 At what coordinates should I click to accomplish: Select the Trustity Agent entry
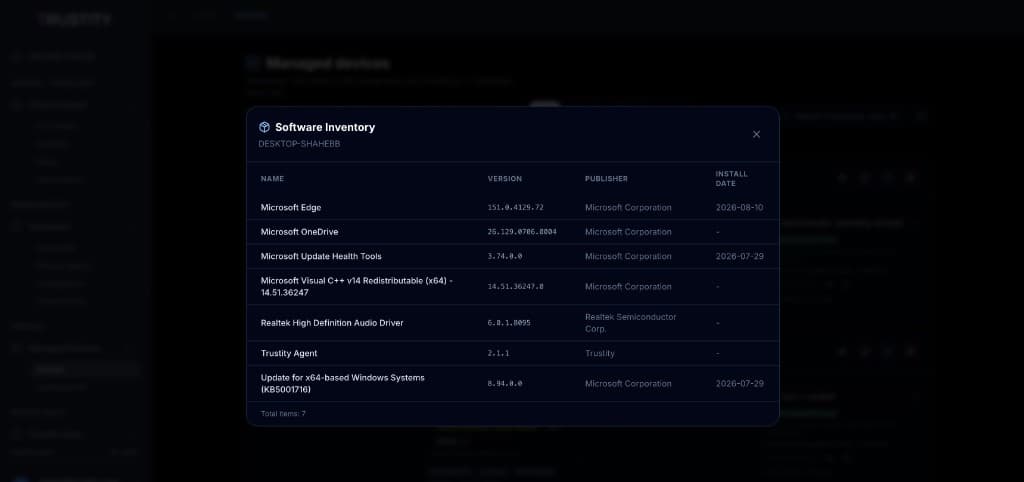coord(289,353)
